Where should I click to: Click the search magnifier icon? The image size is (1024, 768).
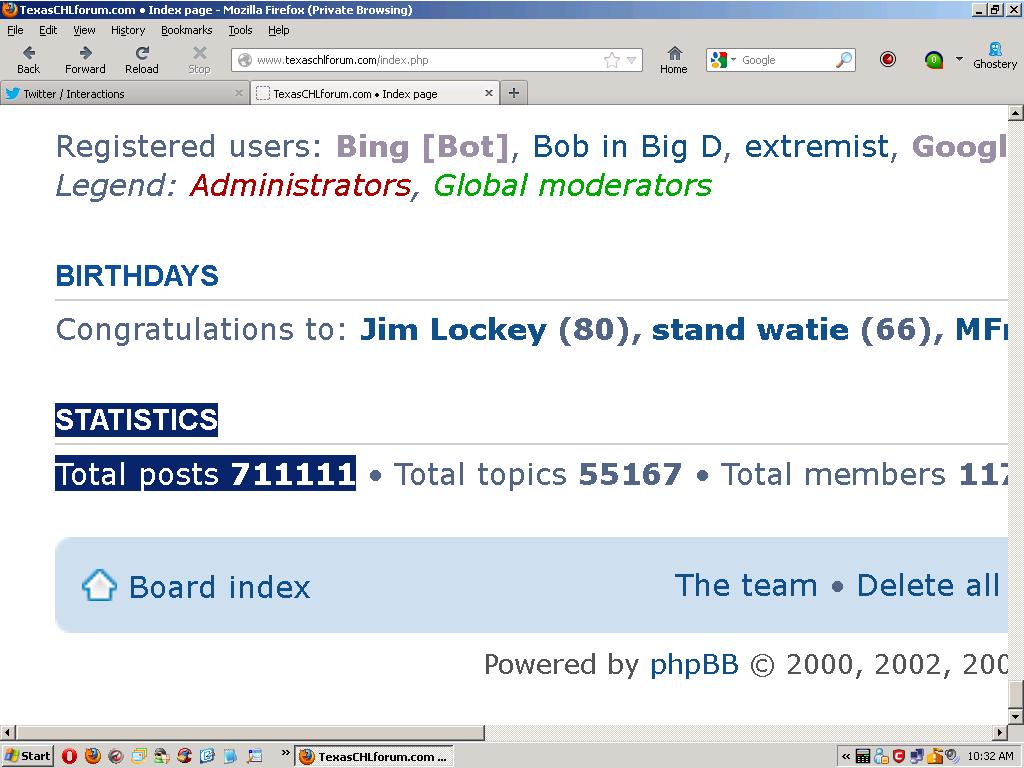pos(844,60)
